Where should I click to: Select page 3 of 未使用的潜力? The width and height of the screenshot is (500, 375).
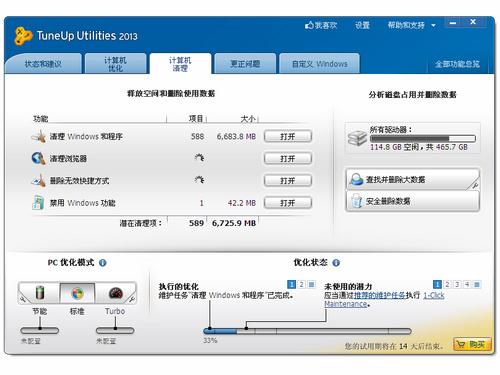[457, 284]
